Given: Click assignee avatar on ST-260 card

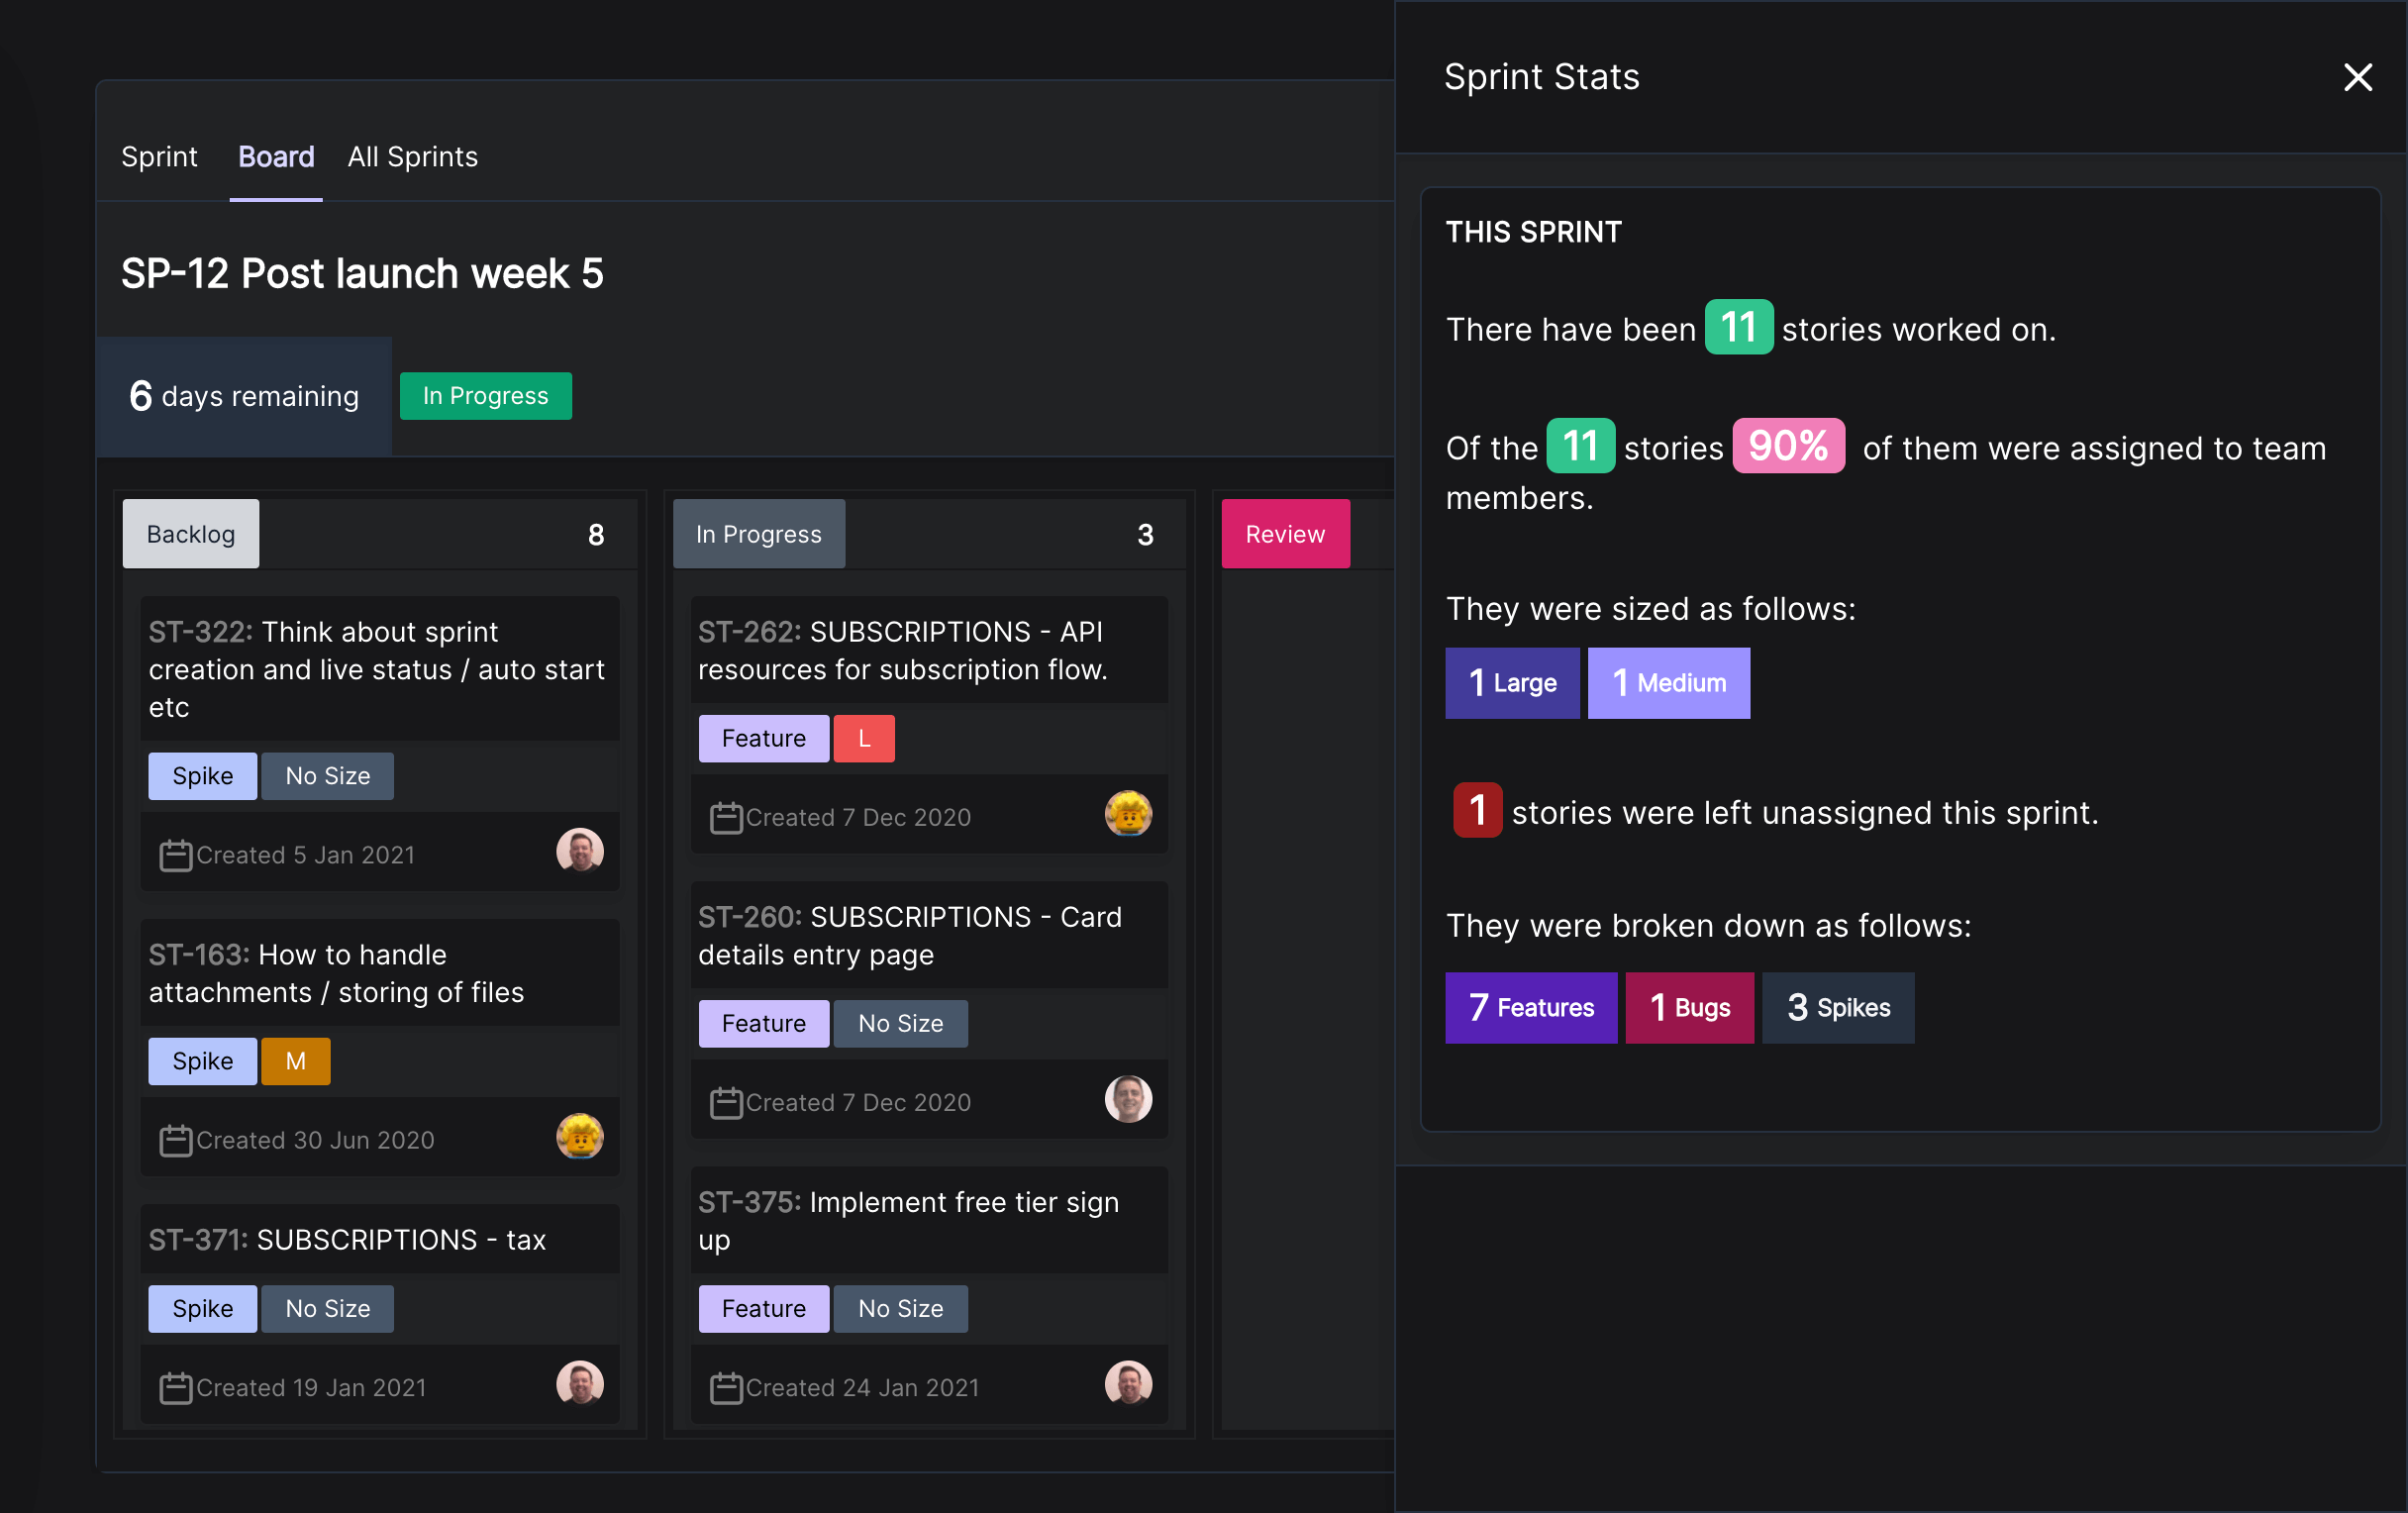Looking at the screenshot, I should (x=1128, y=1099).
